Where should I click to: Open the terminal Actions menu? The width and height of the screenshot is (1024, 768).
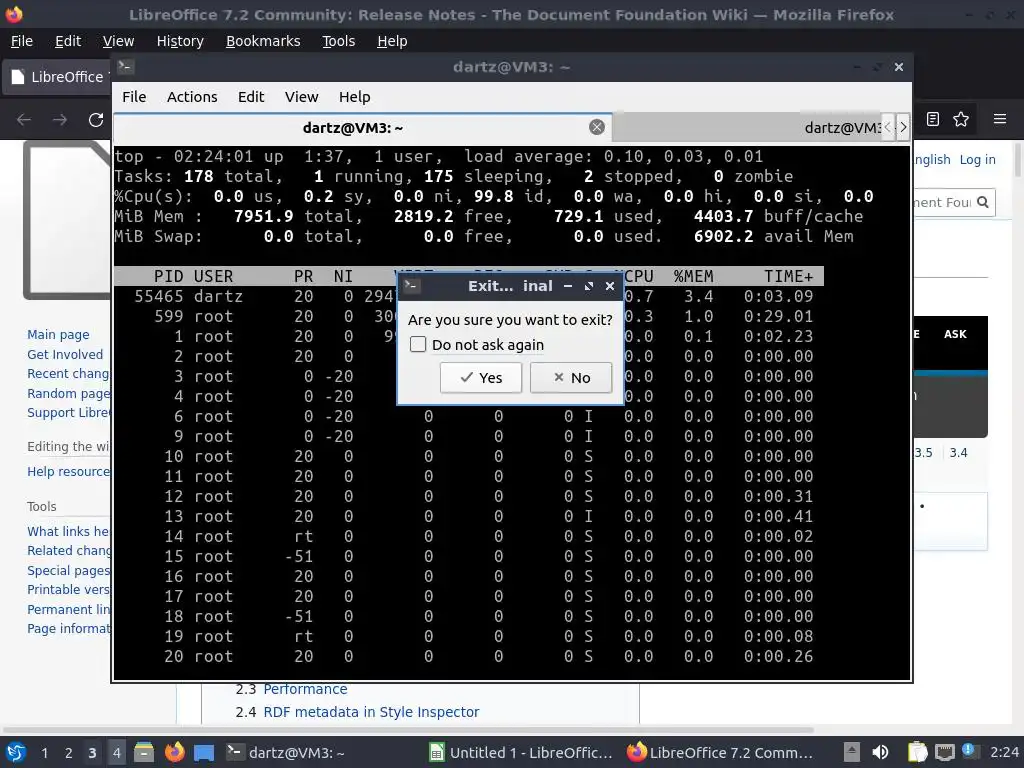tap(192, 97)
